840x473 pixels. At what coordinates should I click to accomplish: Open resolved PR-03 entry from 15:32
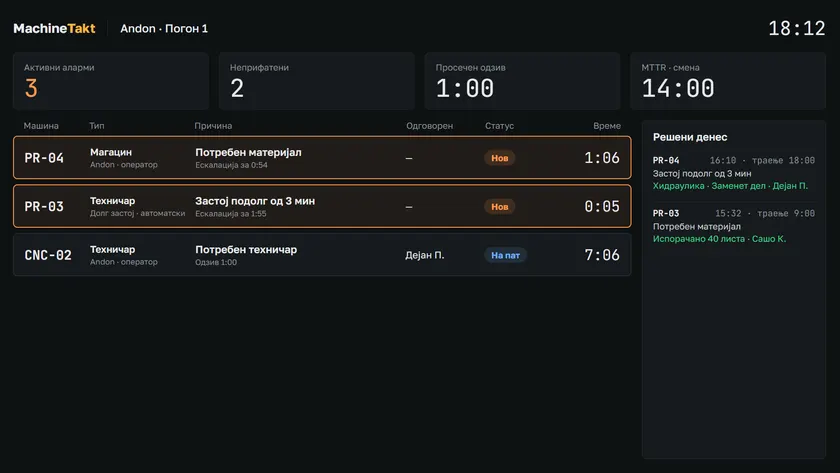pyautogui.click(x=733, y=226)
